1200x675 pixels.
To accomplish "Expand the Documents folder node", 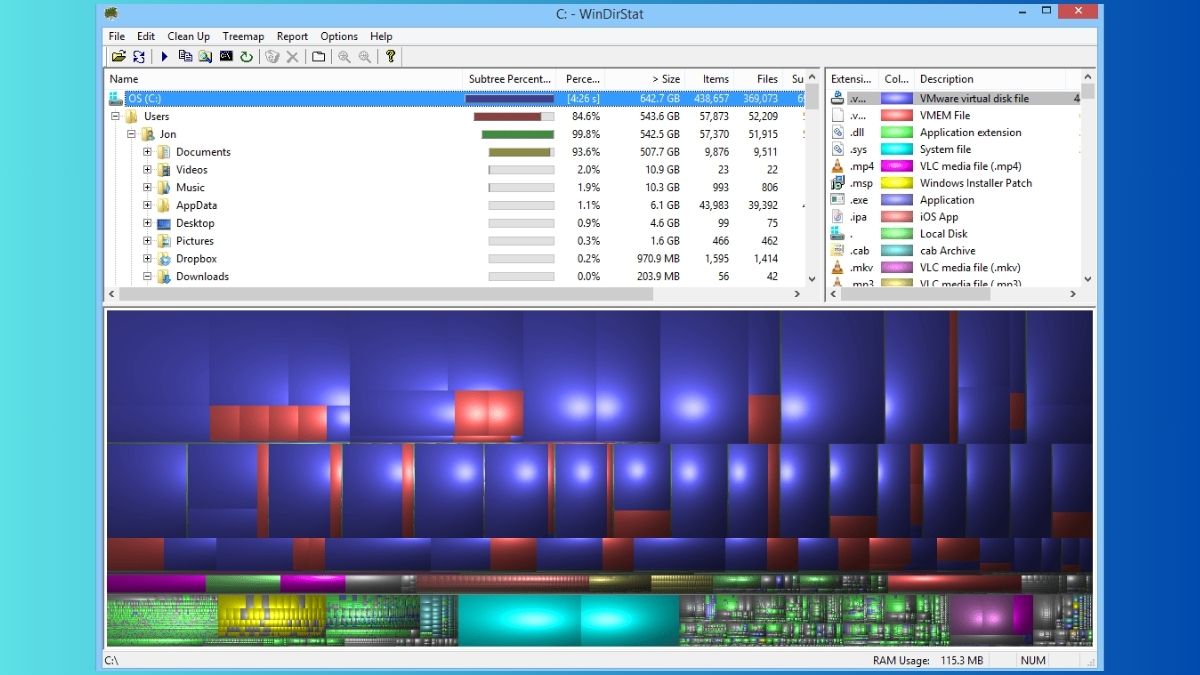I will pyautogui.click(x=147, y=152).
